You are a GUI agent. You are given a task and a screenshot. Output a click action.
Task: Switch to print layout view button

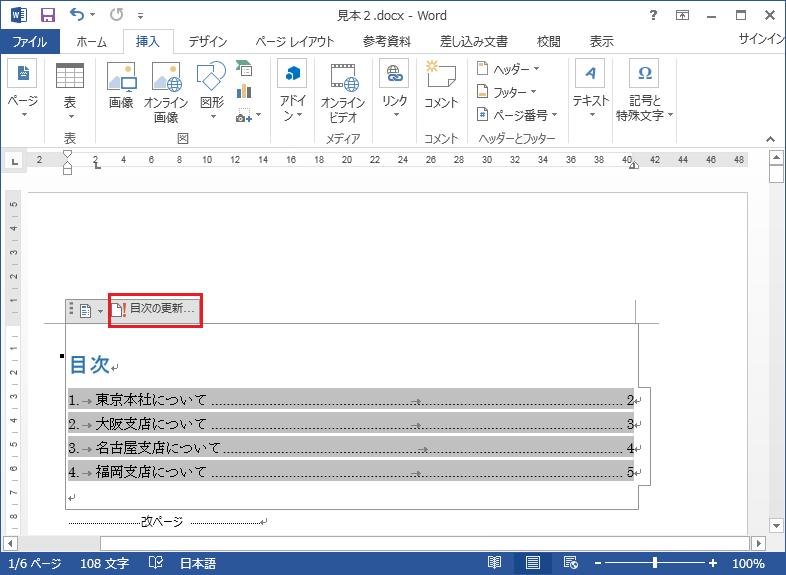click(533, 563)
